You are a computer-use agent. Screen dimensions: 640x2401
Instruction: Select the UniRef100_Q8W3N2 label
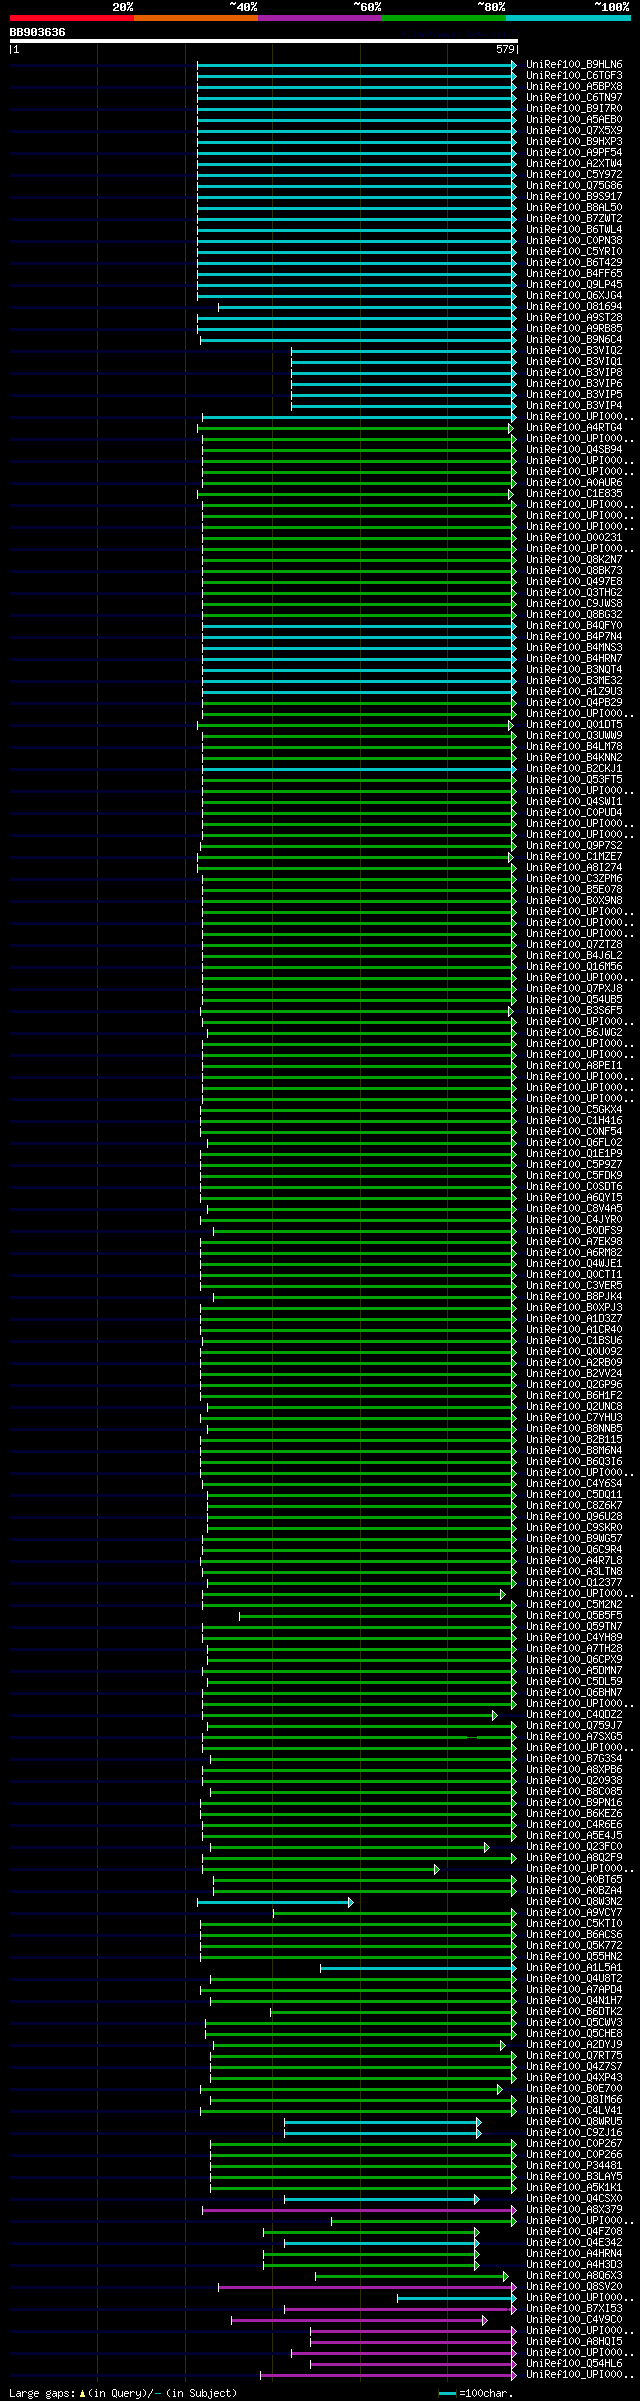coord(574,1902)
